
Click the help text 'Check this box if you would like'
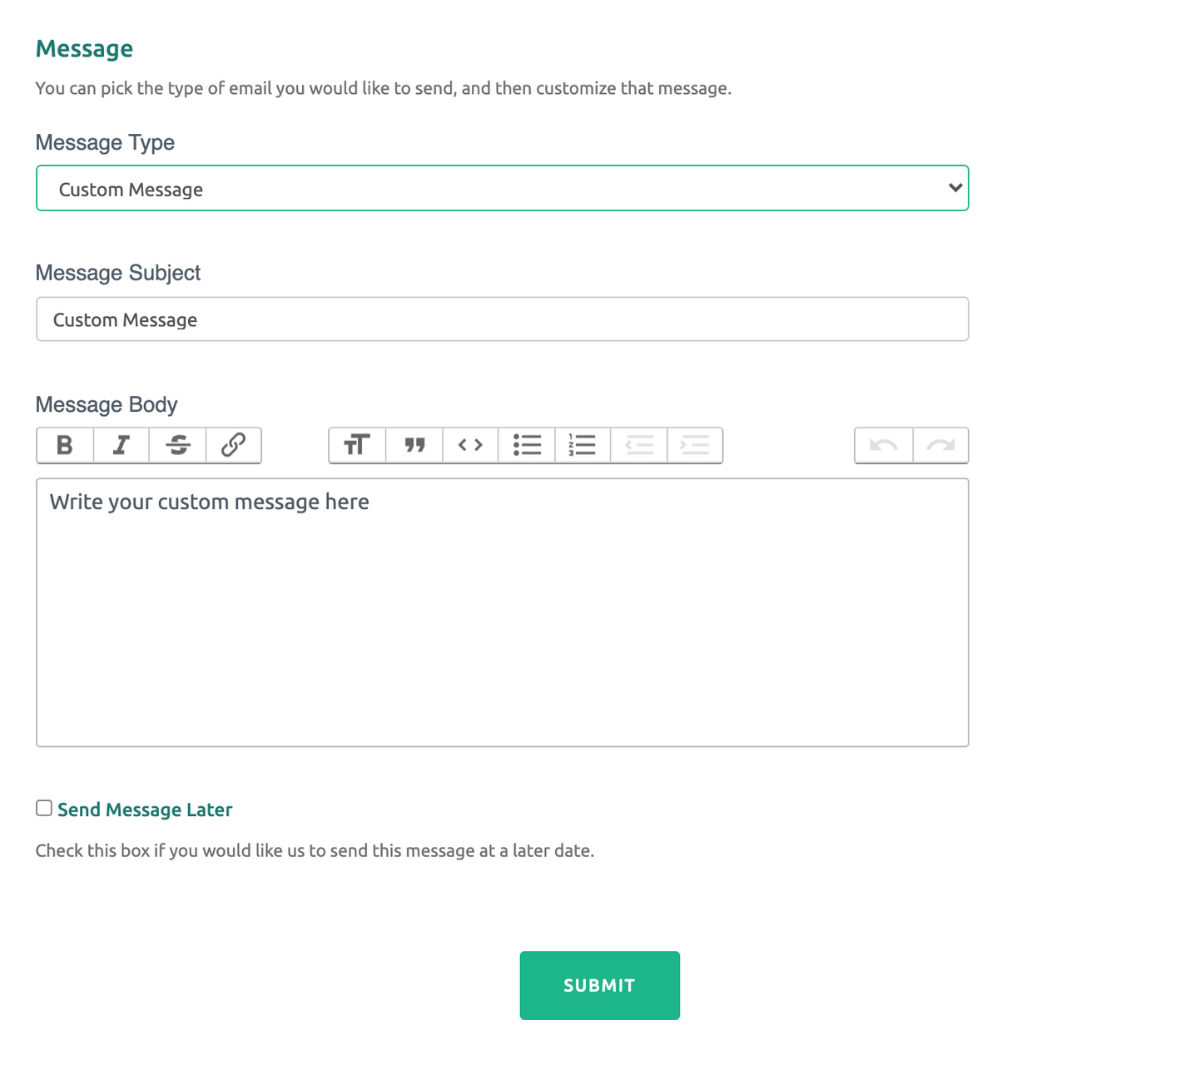[x=315, y=851]
